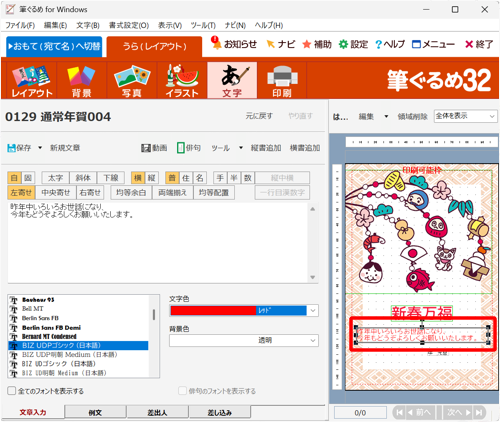This screenshot has width=500, height=422.
Task: Open the ファイル(F) menu
Action: pos(20,25)
